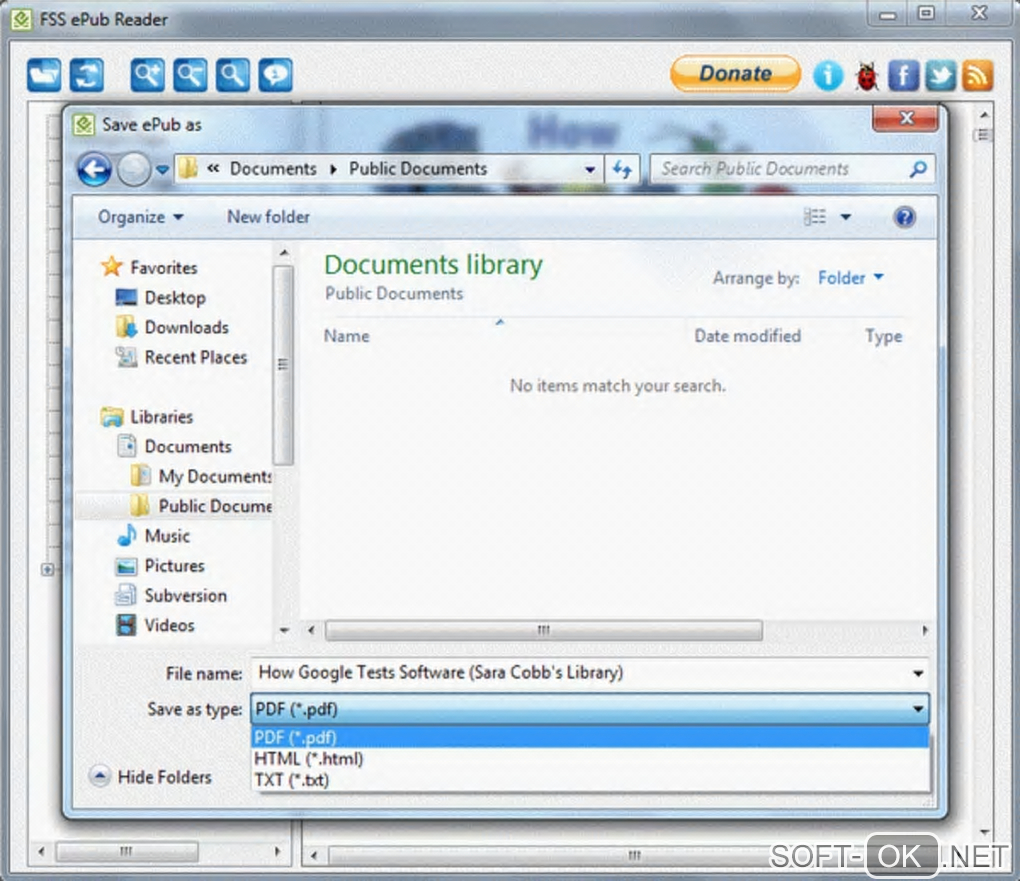This screenshot has width=1020, height=881.
Task: Click Documents in the address path
Action: pos(273,169)
